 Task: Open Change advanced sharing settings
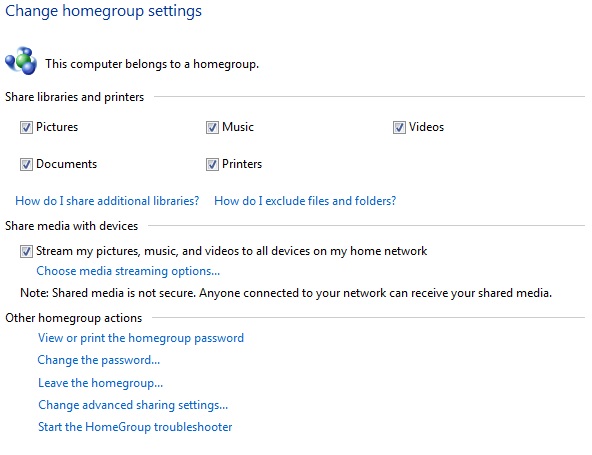[133, 405]
